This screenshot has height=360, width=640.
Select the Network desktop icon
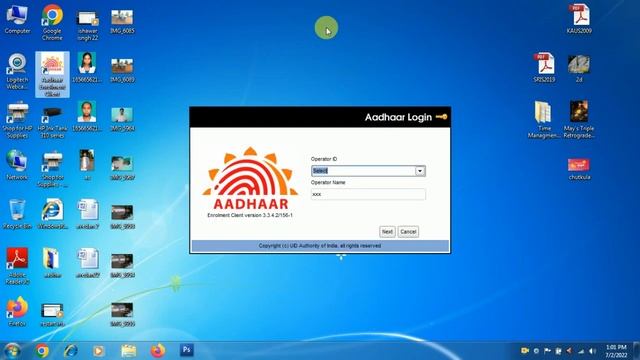pyautogui.click(x=17, y=165)
